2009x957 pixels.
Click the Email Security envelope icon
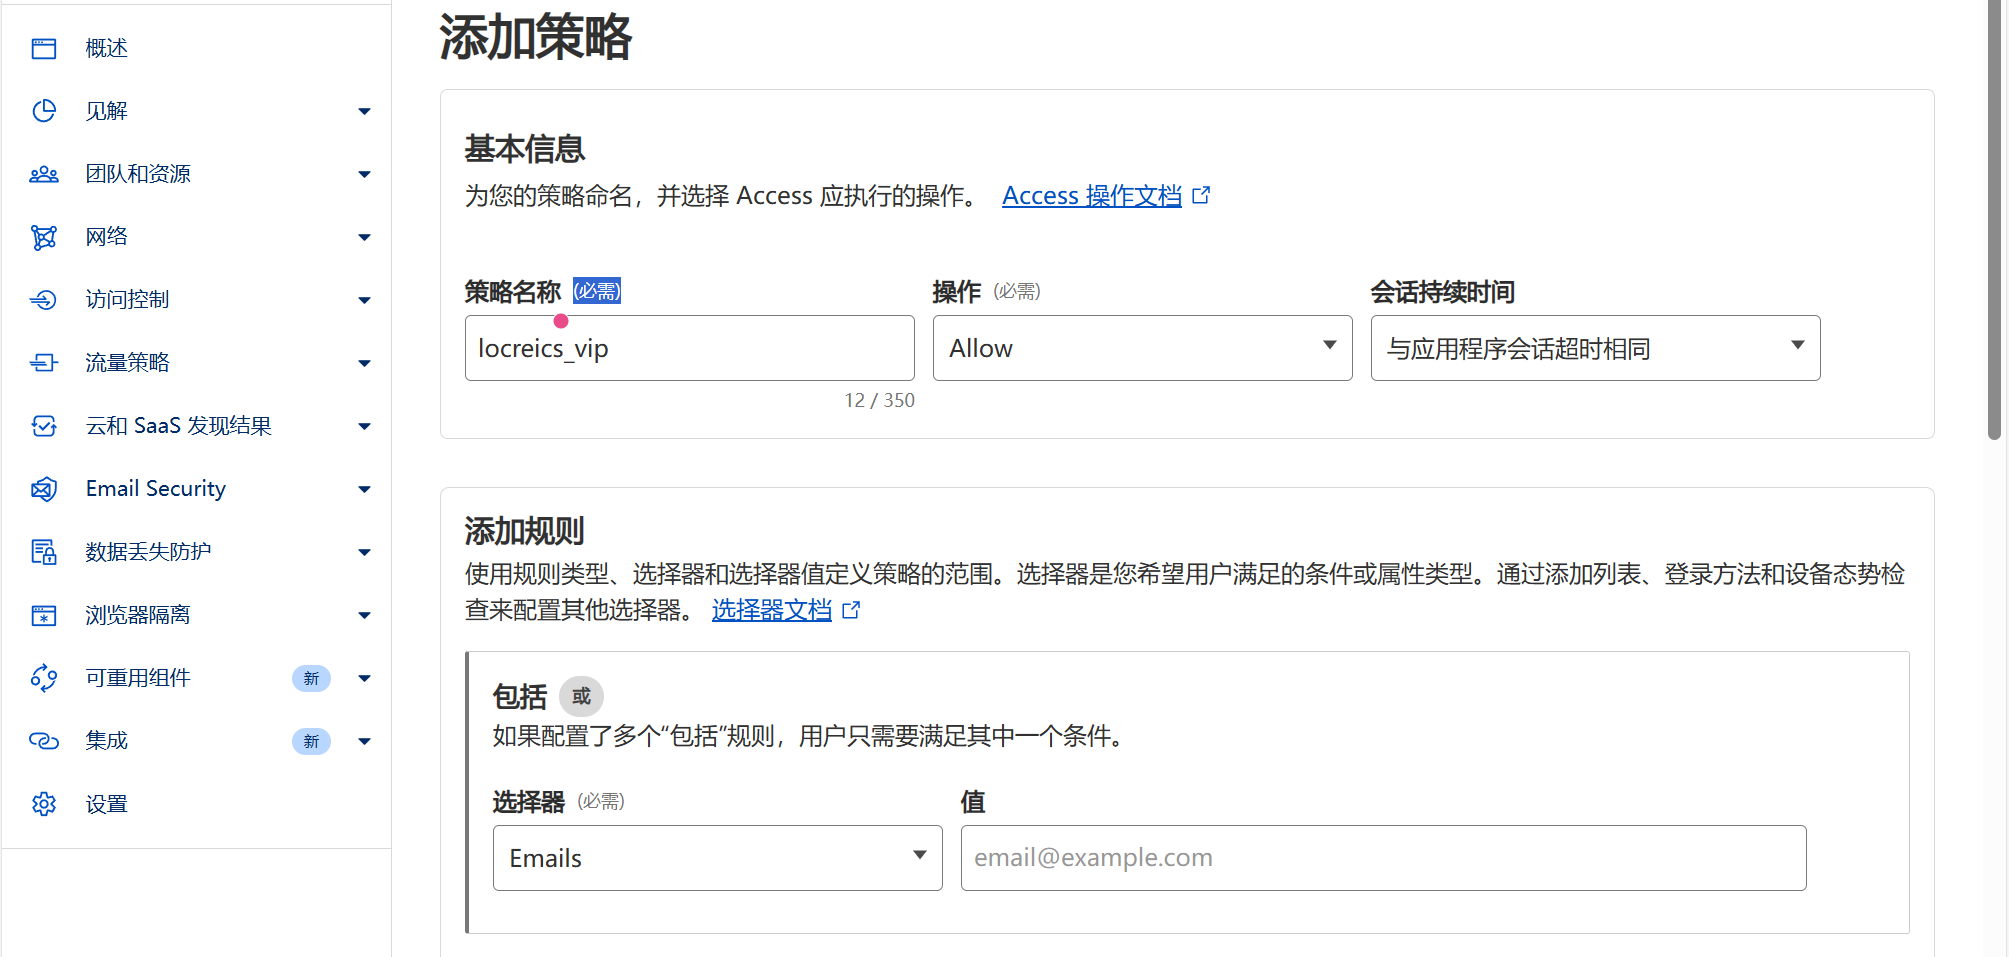tap(44, 489)
